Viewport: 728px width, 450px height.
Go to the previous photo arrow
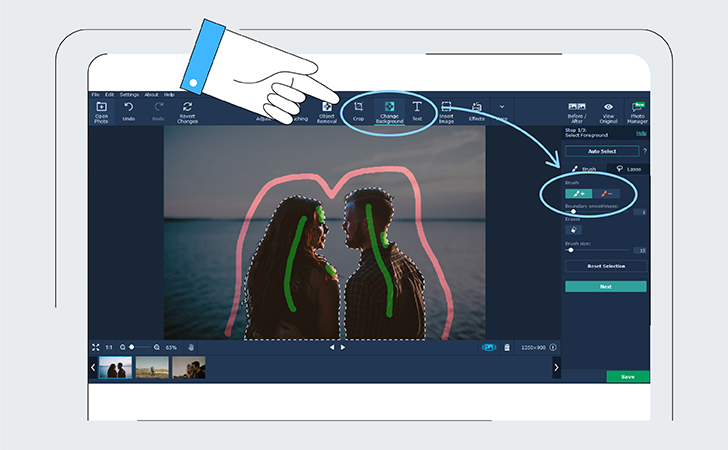[x=332, y=347]
